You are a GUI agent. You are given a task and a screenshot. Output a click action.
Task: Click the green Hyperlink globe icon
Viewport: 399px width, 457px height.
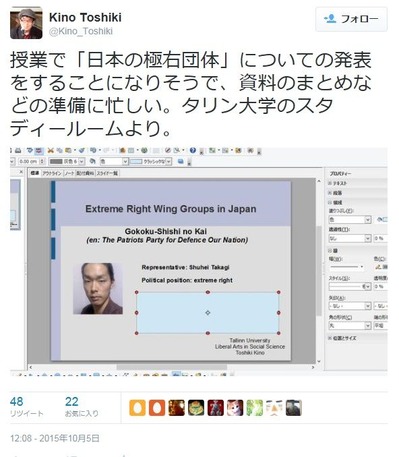click(144, 151)
